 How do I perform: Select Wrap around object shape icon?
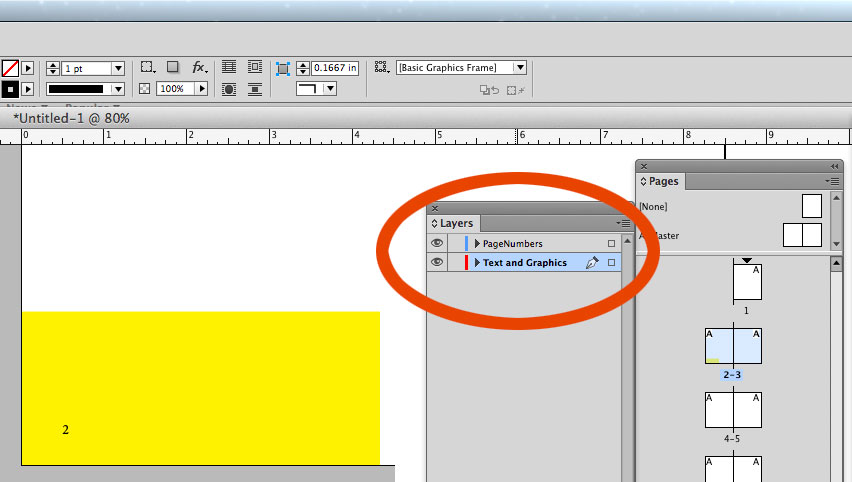pos(229,89)
